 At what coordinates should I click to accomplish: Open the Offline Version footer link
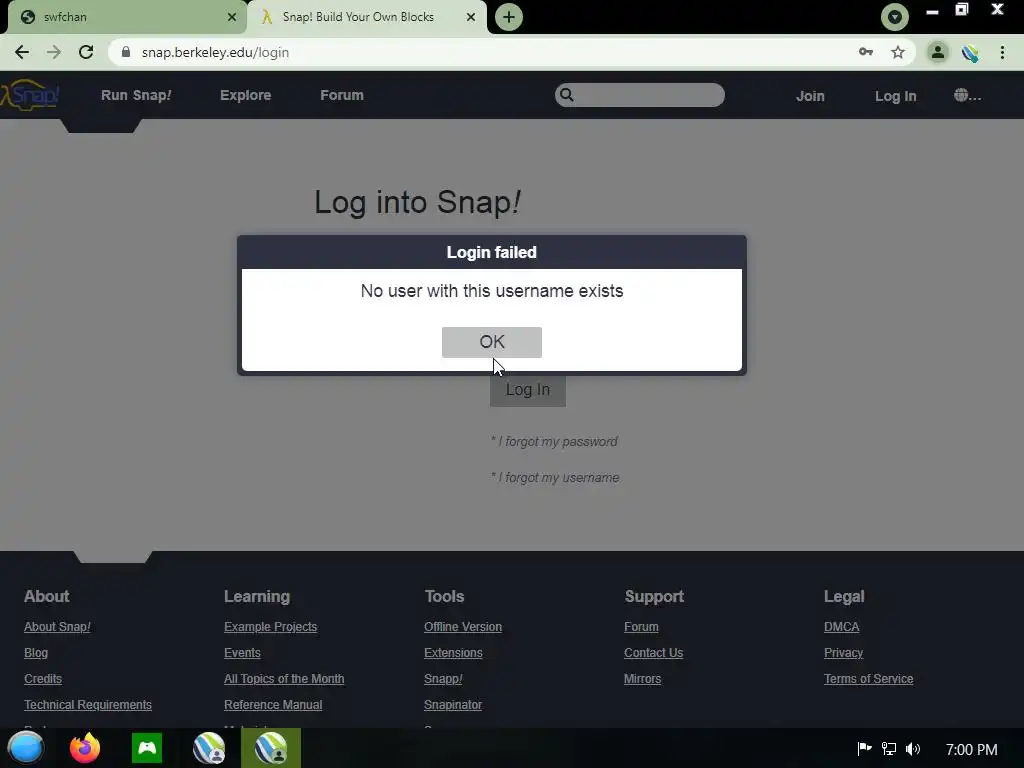[463, 627]
